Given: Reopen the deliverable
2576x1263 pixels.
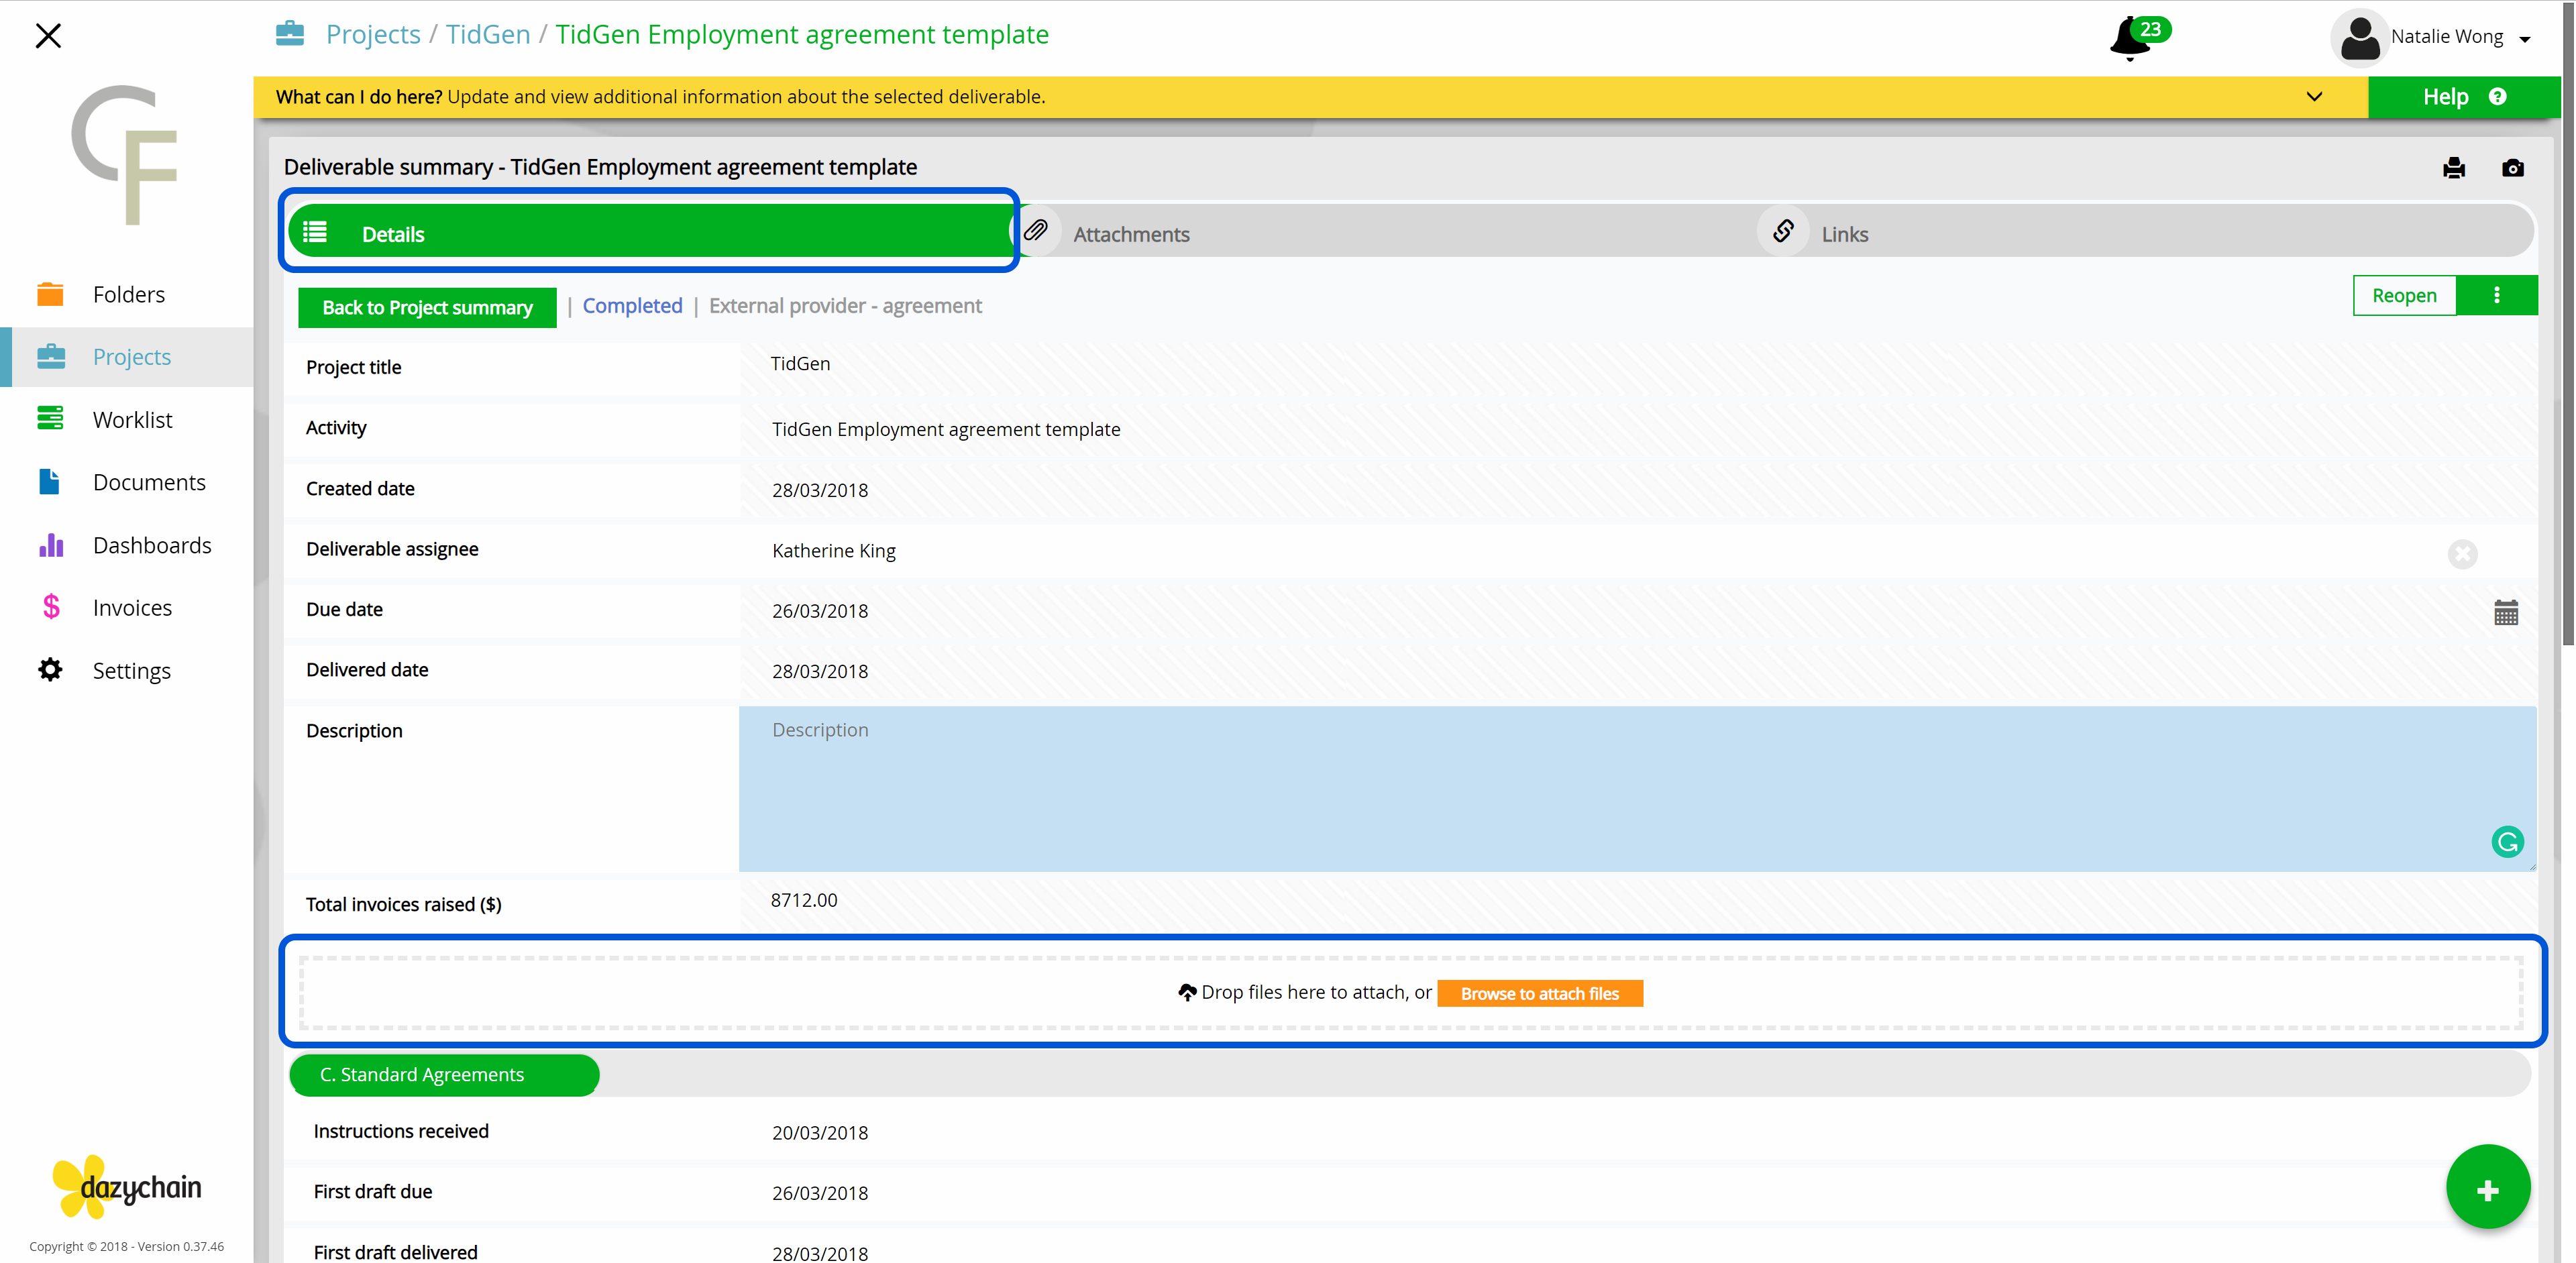Looking at the screenshot, I should [x=2404, y=295].
